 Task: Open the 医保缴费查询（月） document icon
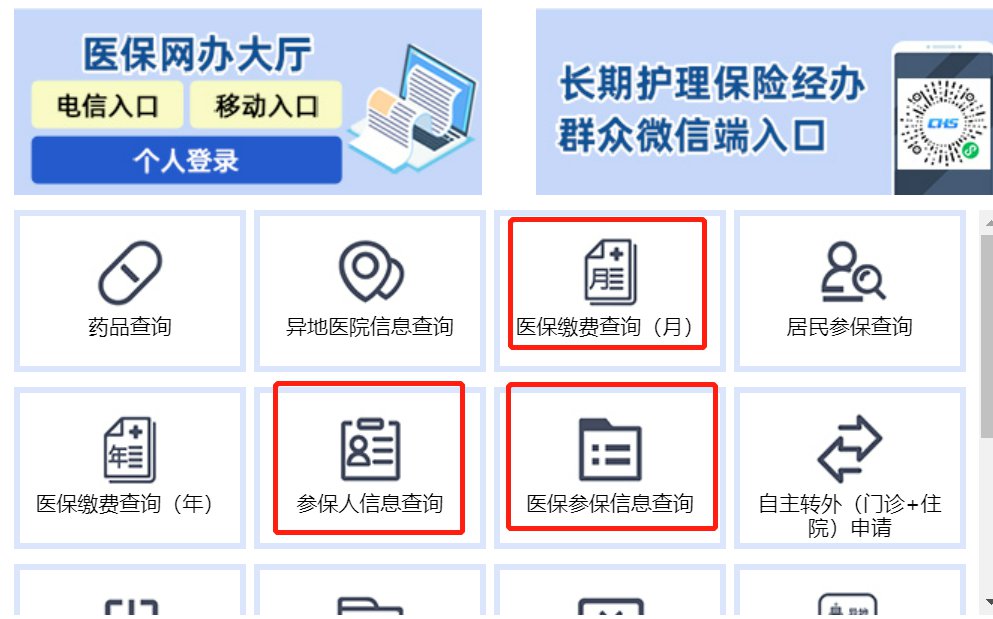[x=610, y=272]
